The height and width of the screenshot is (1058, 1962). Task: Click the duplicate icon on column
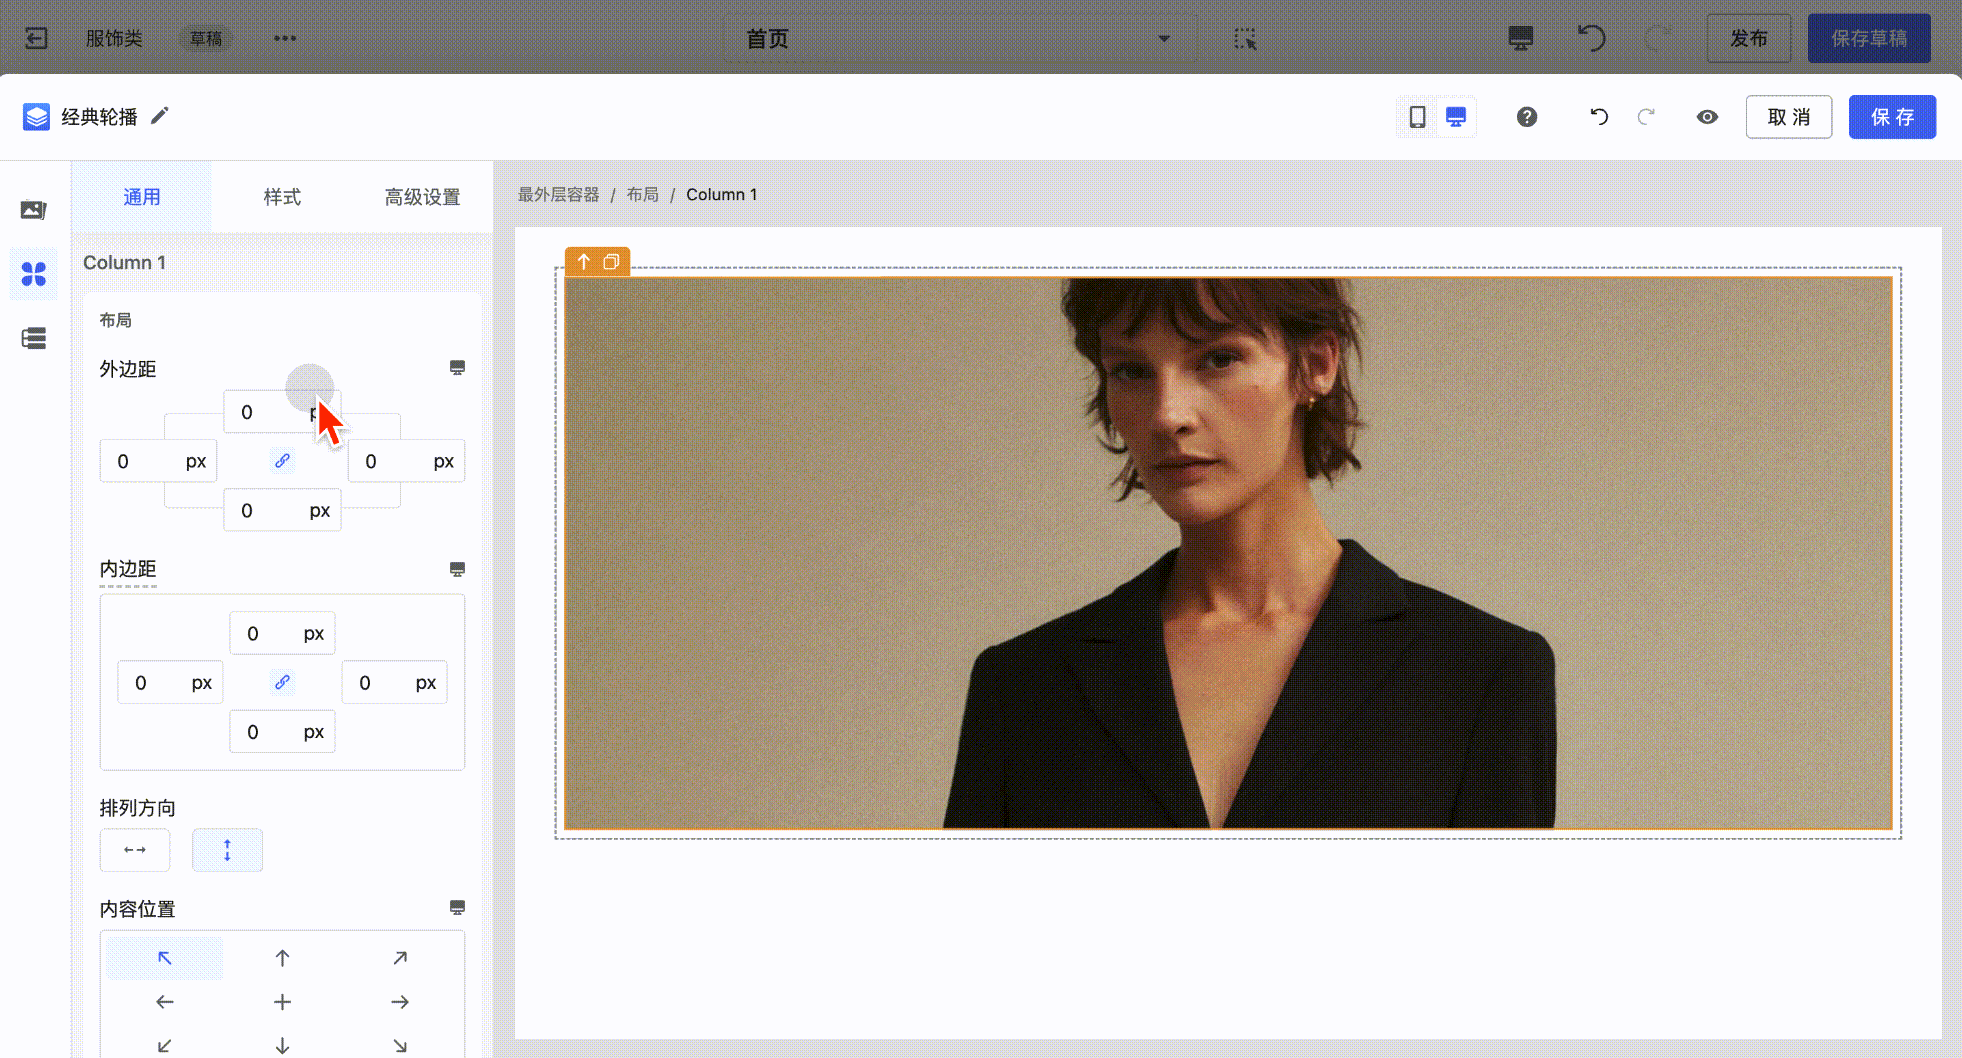611,262
